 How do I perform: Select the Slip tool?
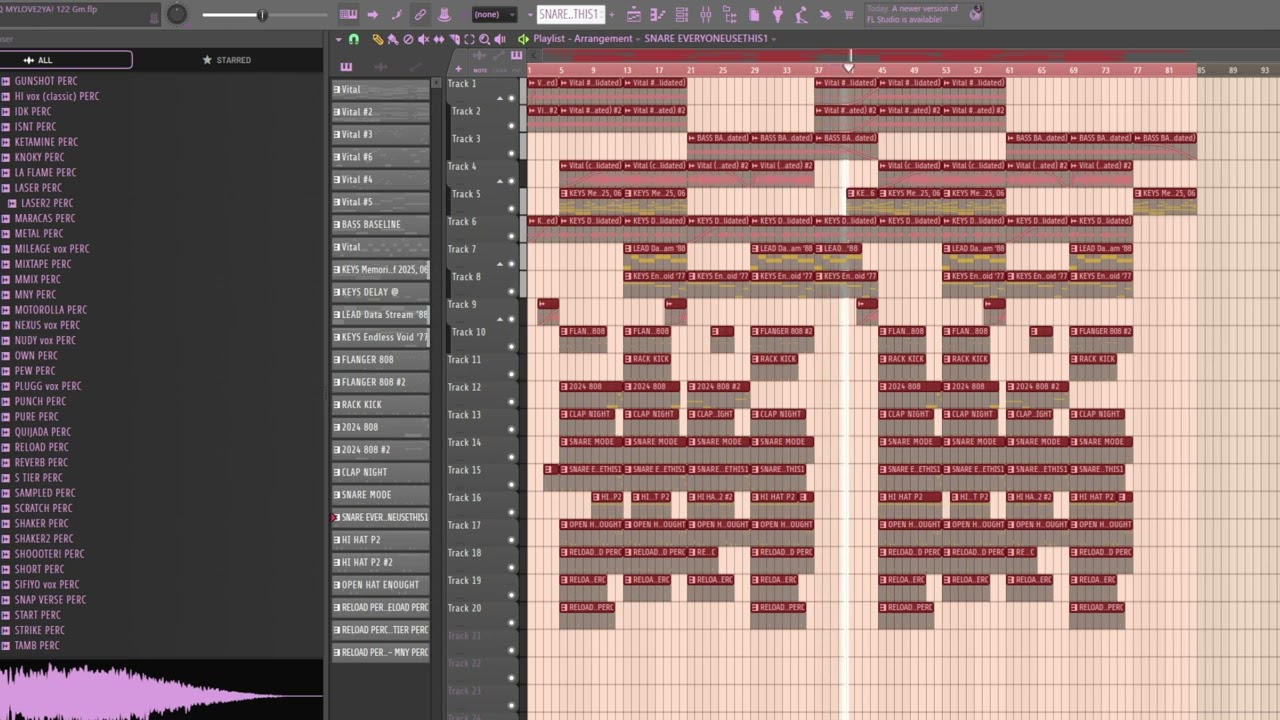pos(438,39)
